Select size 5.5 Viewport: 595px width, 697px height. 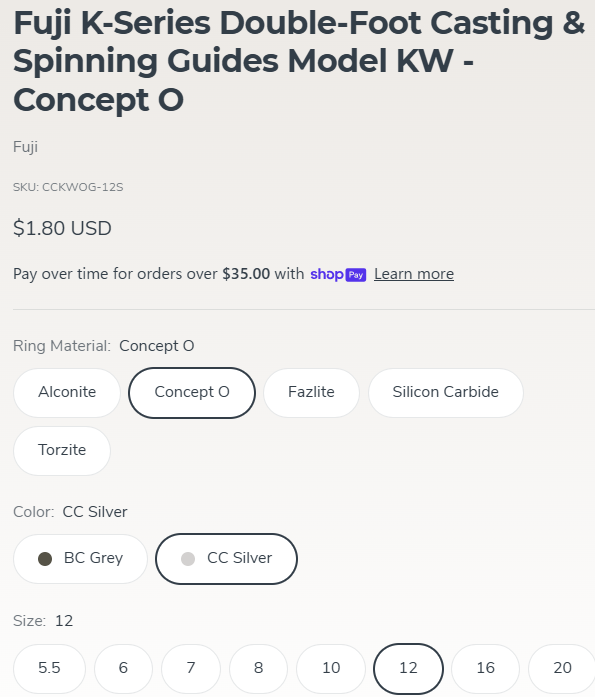click(x=49, y=668)
